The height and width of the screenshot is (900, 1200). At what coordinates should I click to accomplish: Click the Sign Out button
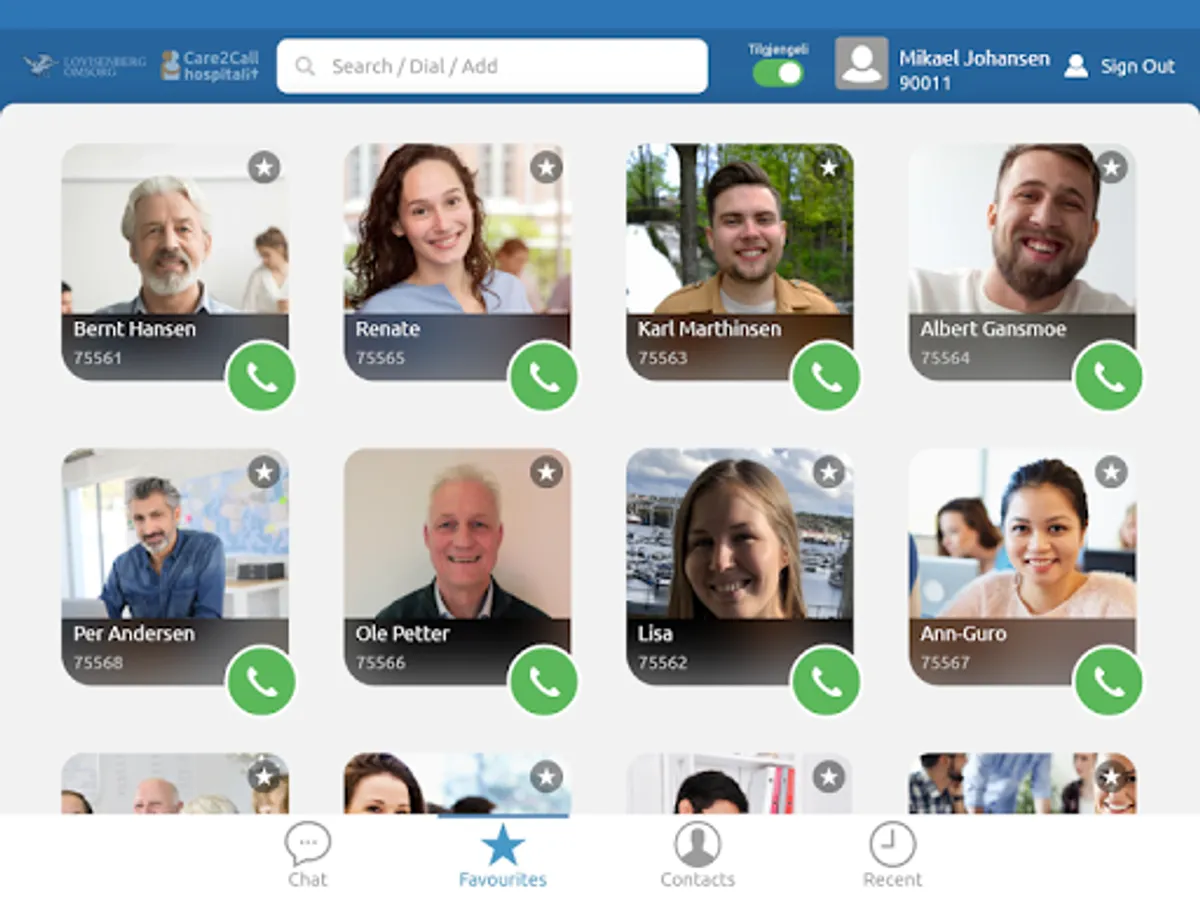(x=1119, y=66)
